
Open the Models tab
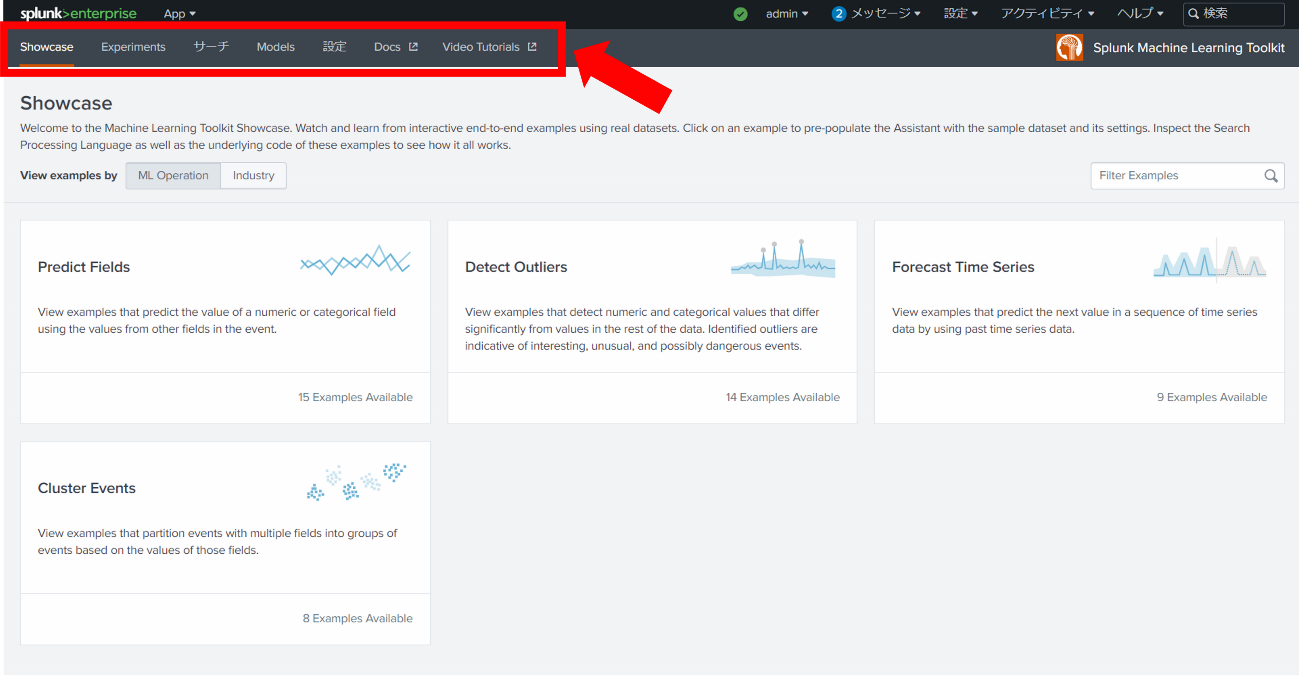click(275, 47)
